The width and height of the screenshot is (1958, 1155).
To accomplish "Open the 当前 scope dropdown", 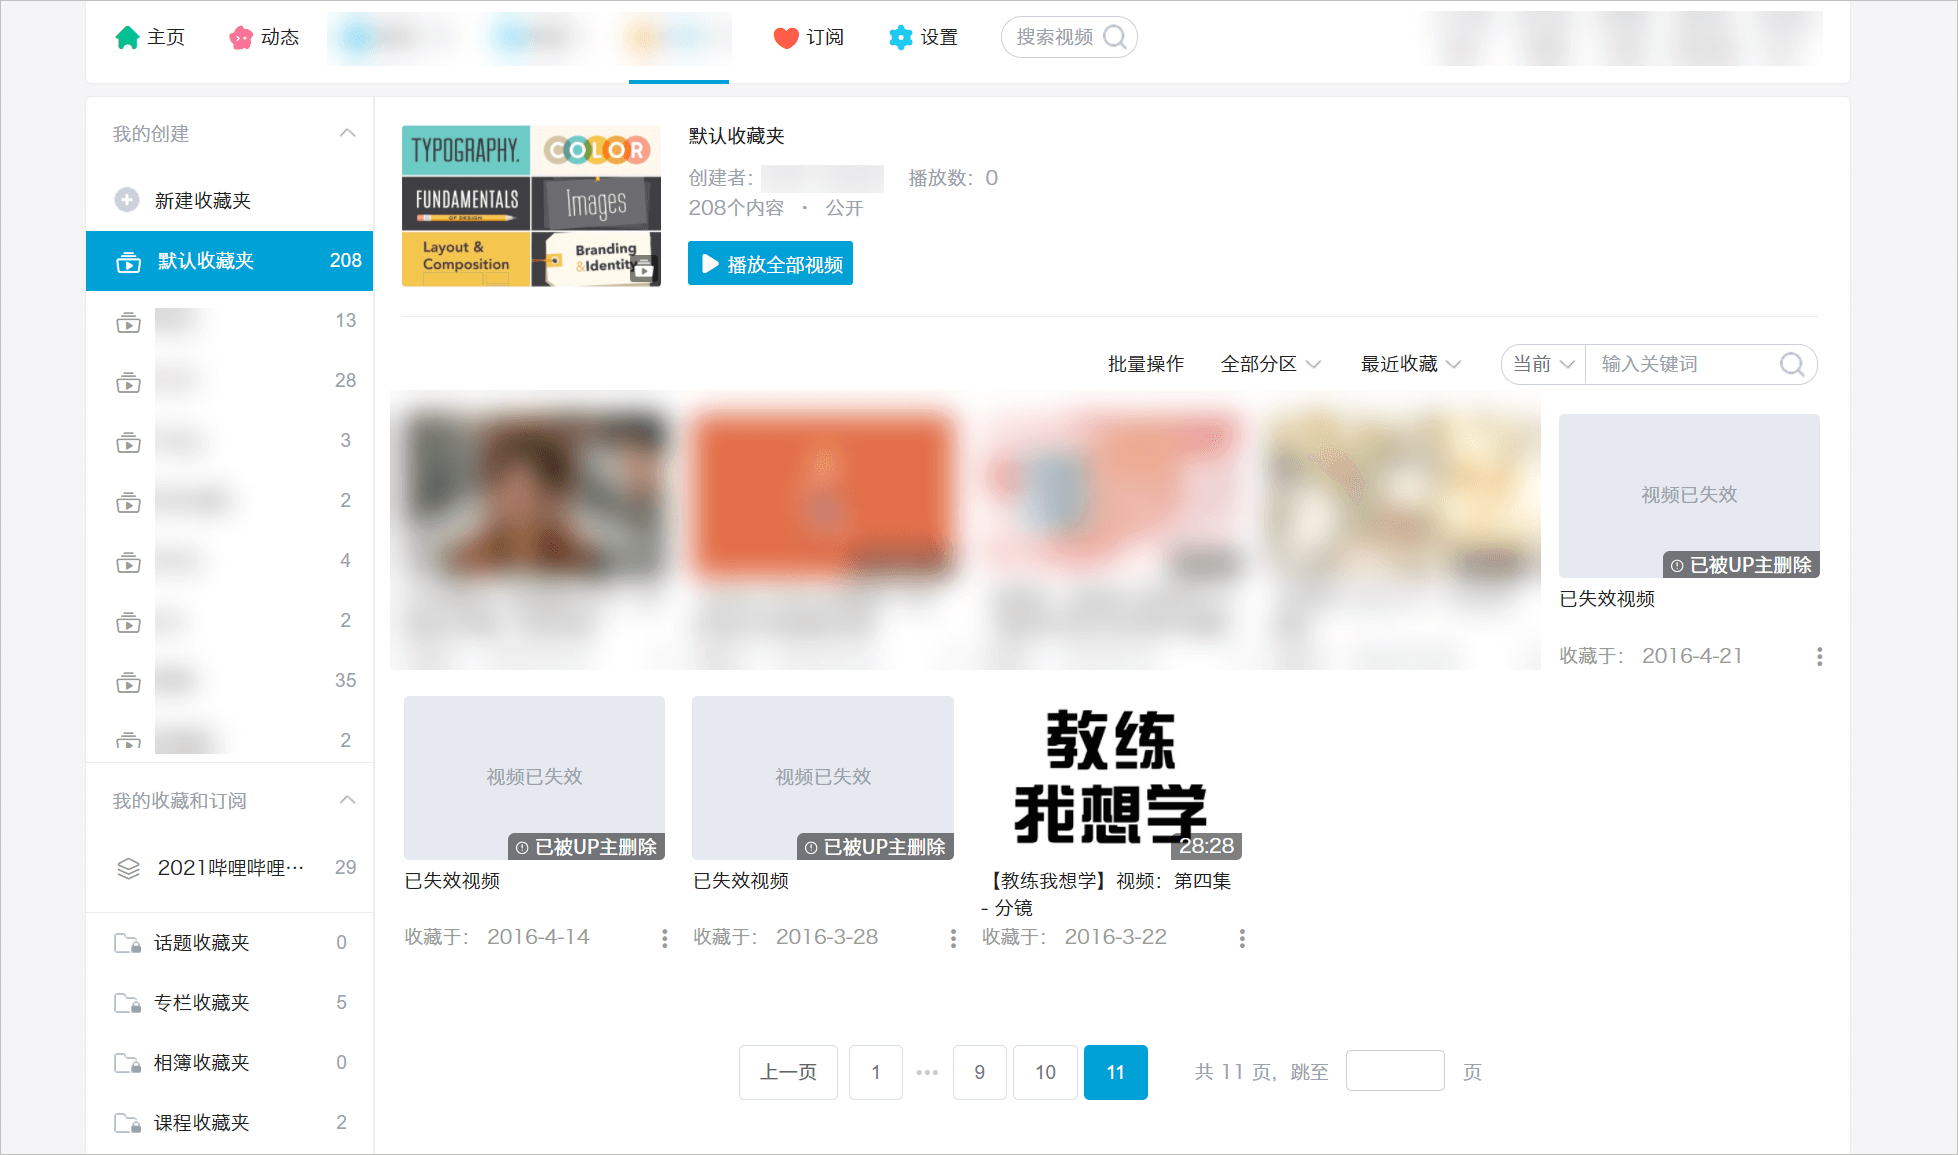I will click(x=1543, y=364).
